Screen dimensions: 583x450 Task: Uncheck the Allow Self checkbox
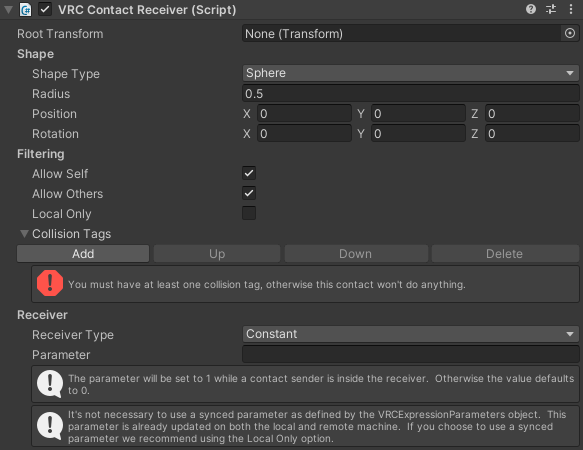249,173
